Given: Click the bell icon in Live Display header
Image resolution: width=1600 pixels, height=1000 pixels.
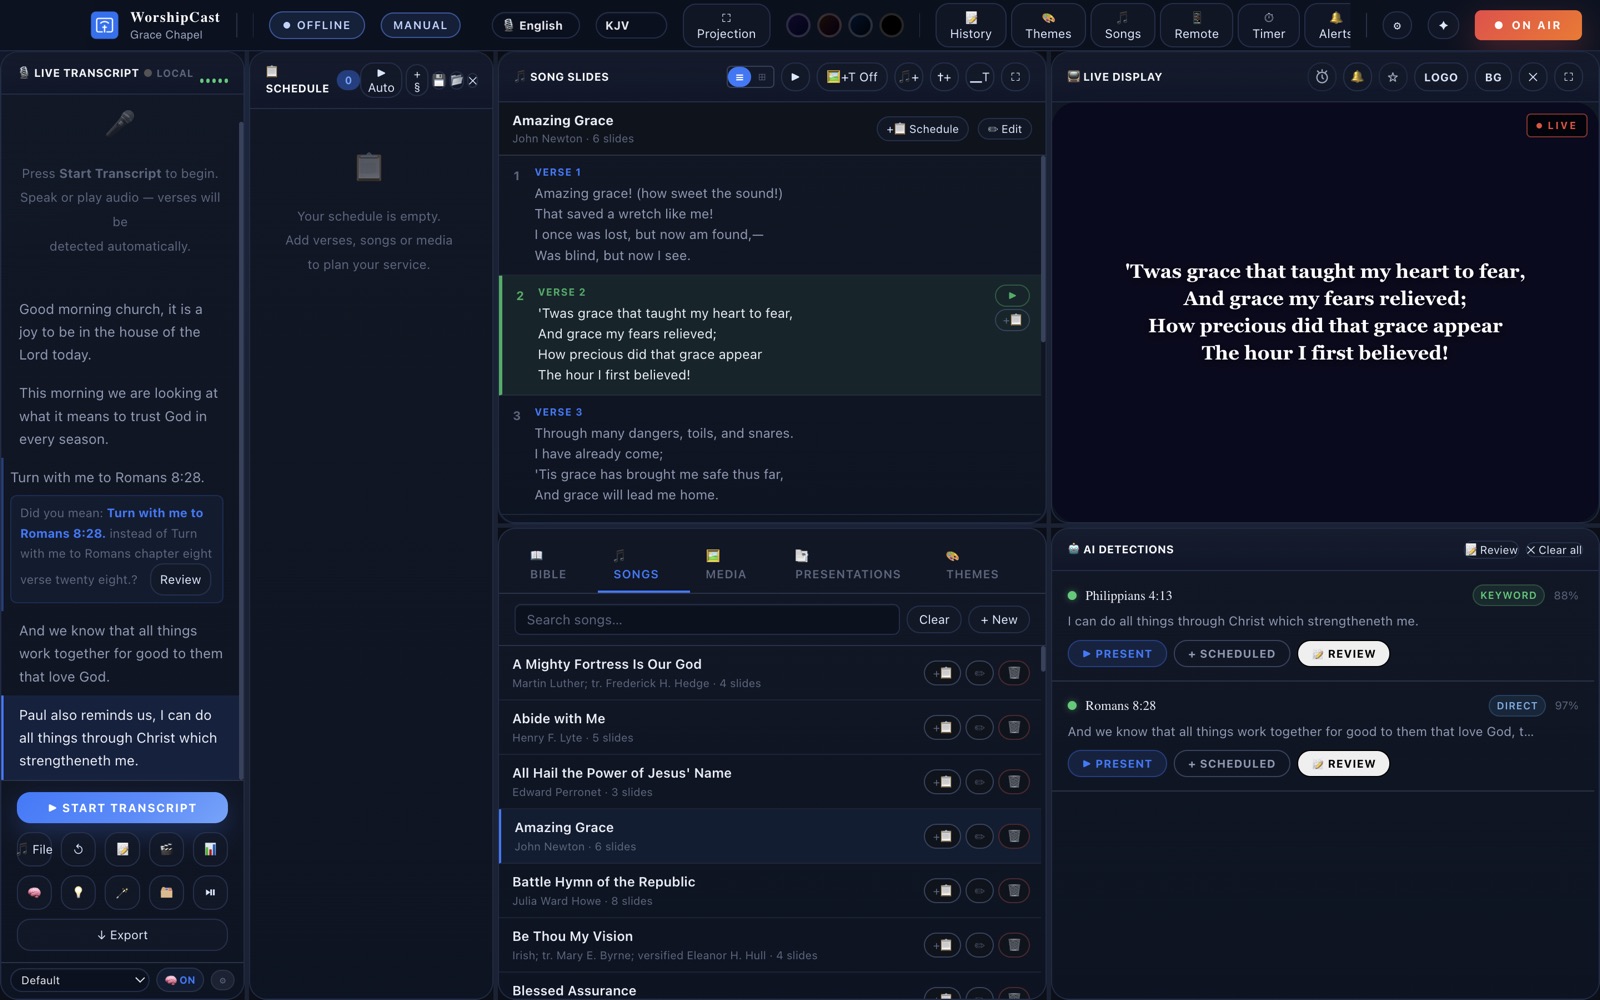Looking at the screenshot, I should 1357,77.
